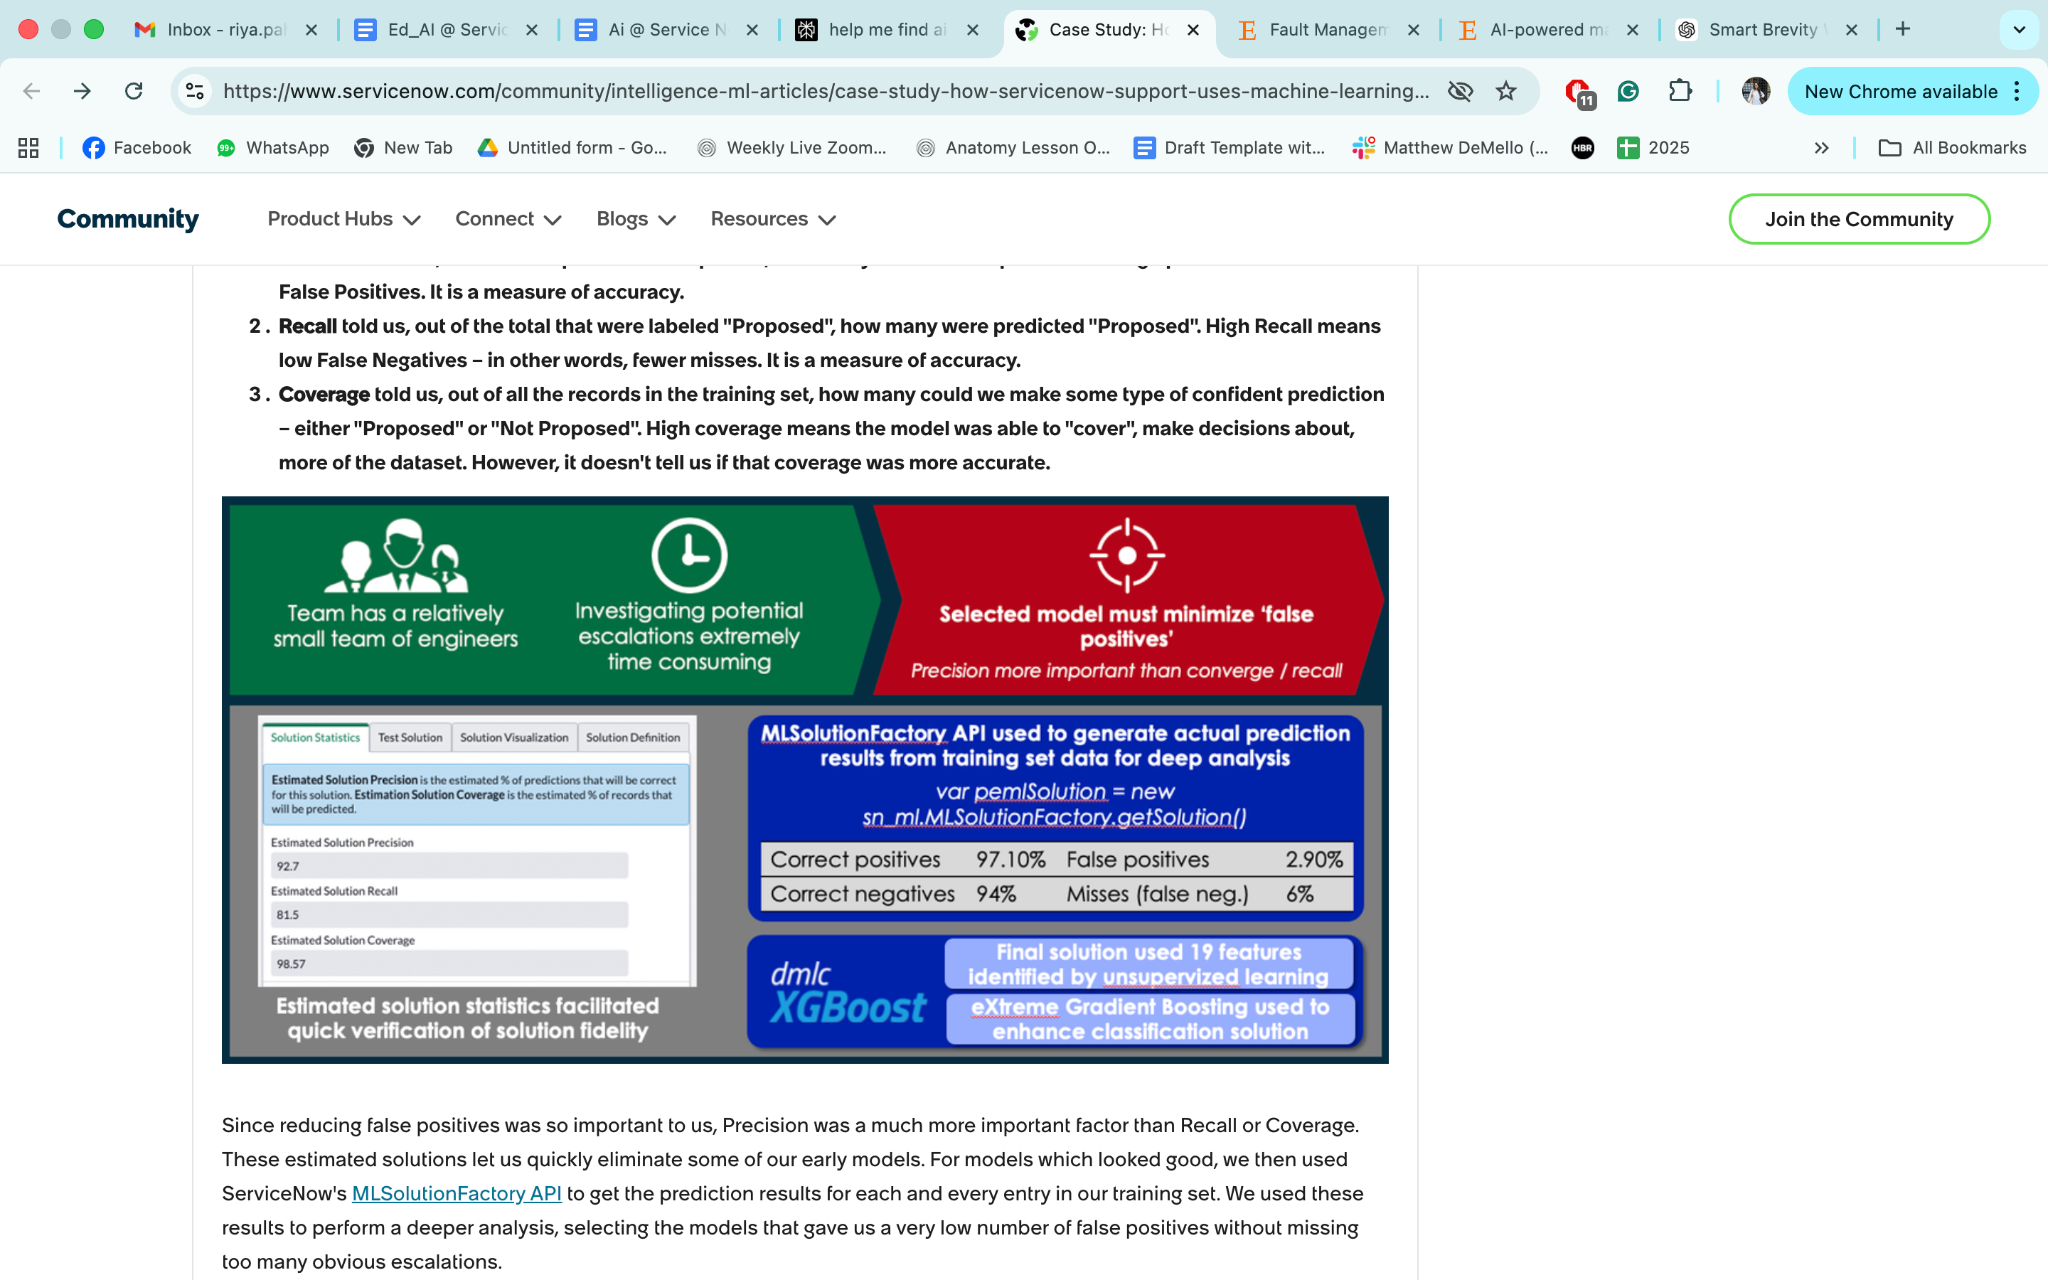Click the word Recall in item 2
2048x1280 pixels.
tap(307, 326)
